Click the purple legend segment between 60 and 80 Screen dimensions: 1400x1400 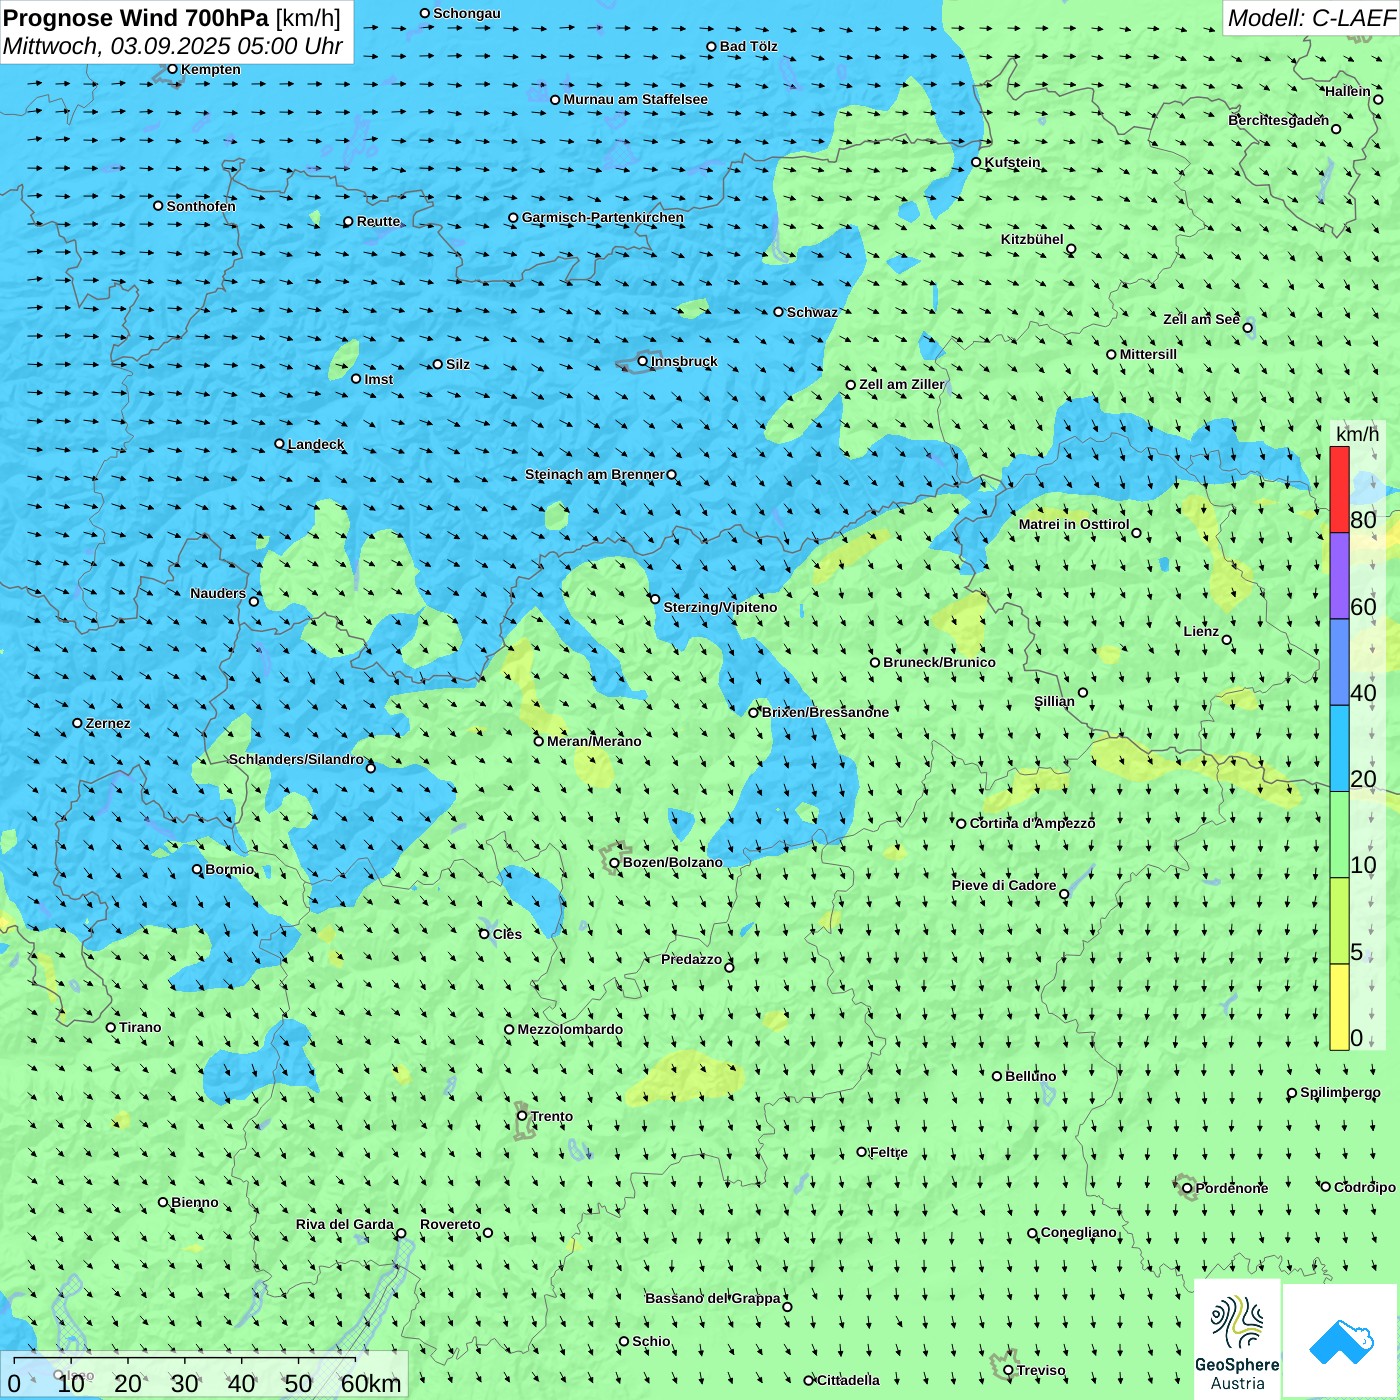(1339, 576)
